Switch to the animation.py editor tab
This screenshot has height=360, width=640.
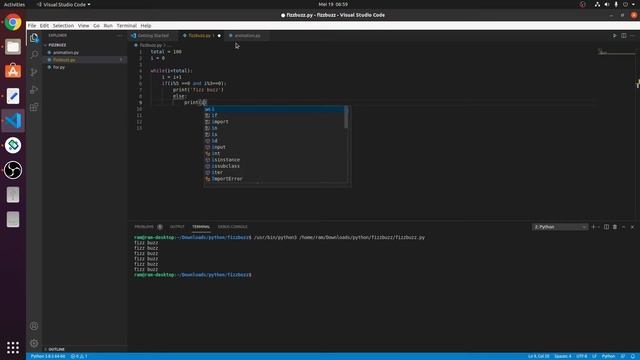point(247,36)
